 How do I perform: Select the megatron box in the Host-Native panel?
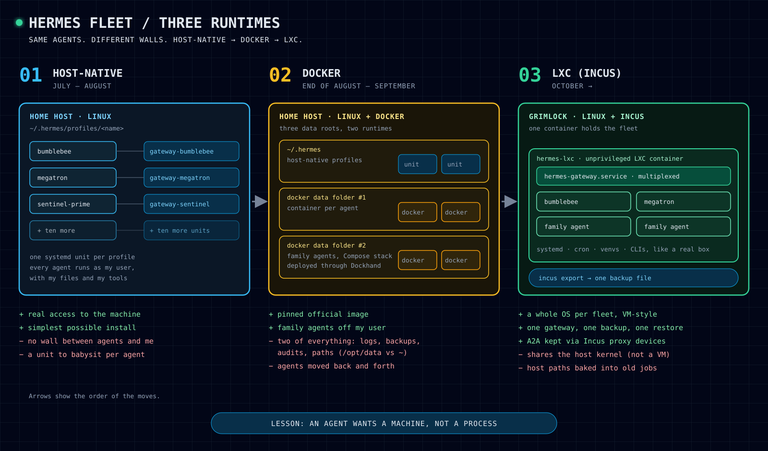pos(73,178)
